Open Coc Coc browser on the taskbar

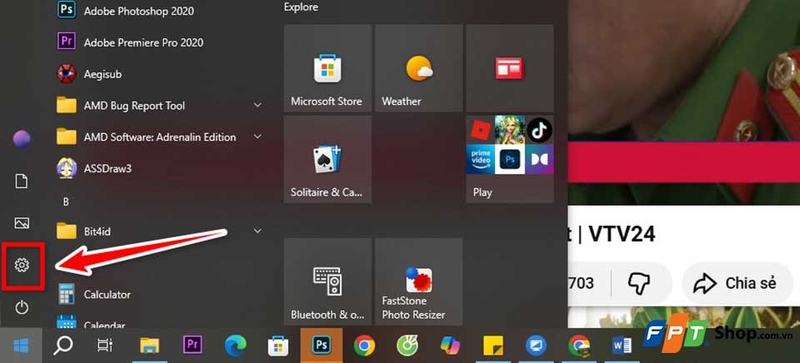coord(407,346)
